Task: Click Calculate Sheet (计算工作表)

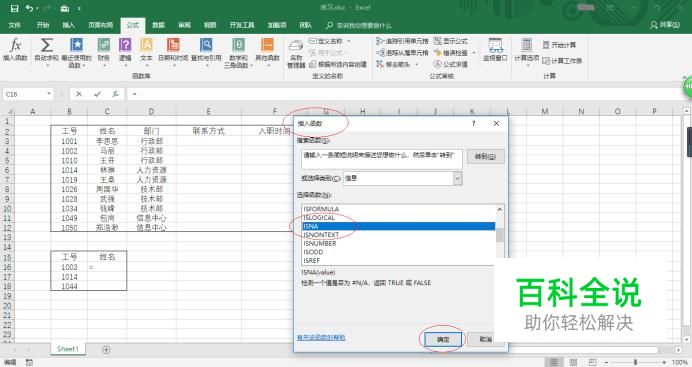Action: (x=562, y=60)
